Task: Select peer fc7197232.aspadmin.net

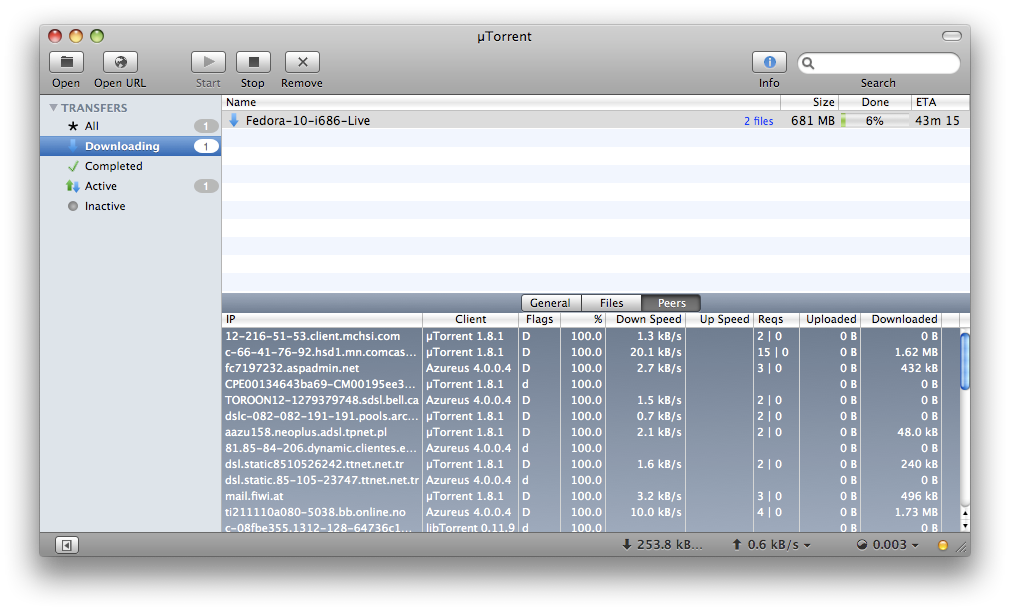Action: 292,368
